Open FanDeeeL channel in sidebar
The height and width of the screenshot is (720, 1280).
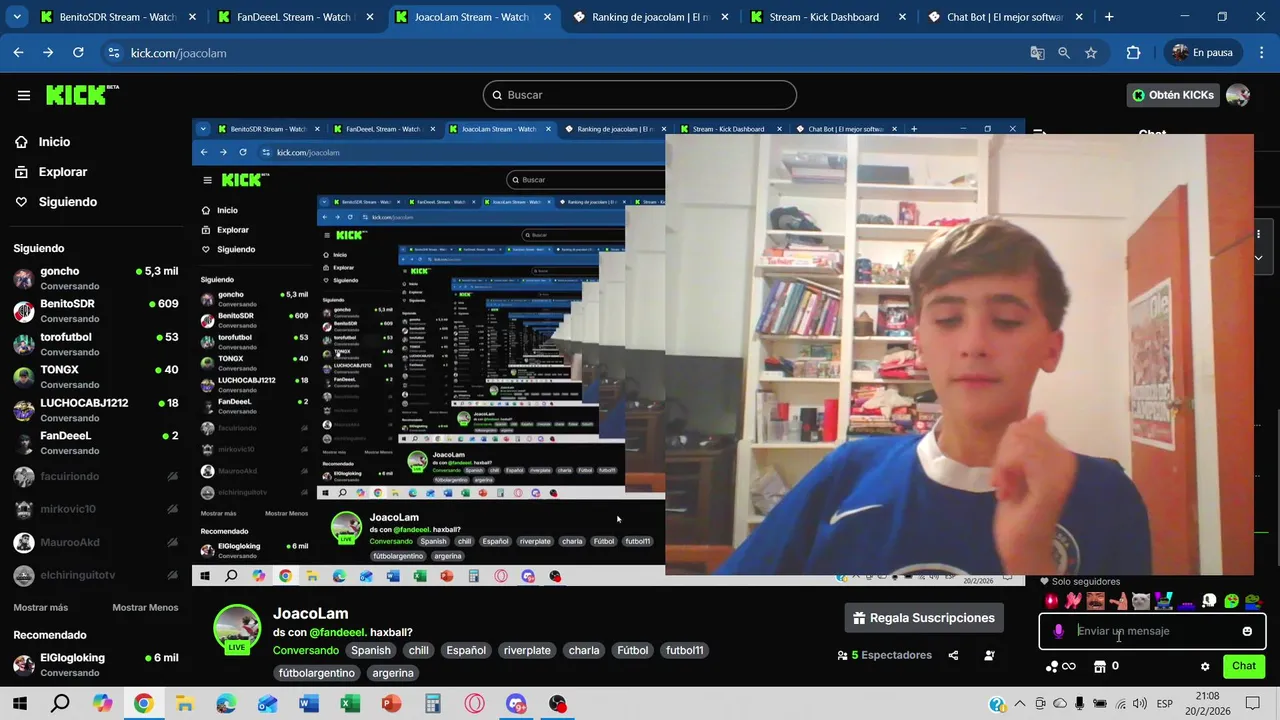pyautogui.click(x=95, y=443)
